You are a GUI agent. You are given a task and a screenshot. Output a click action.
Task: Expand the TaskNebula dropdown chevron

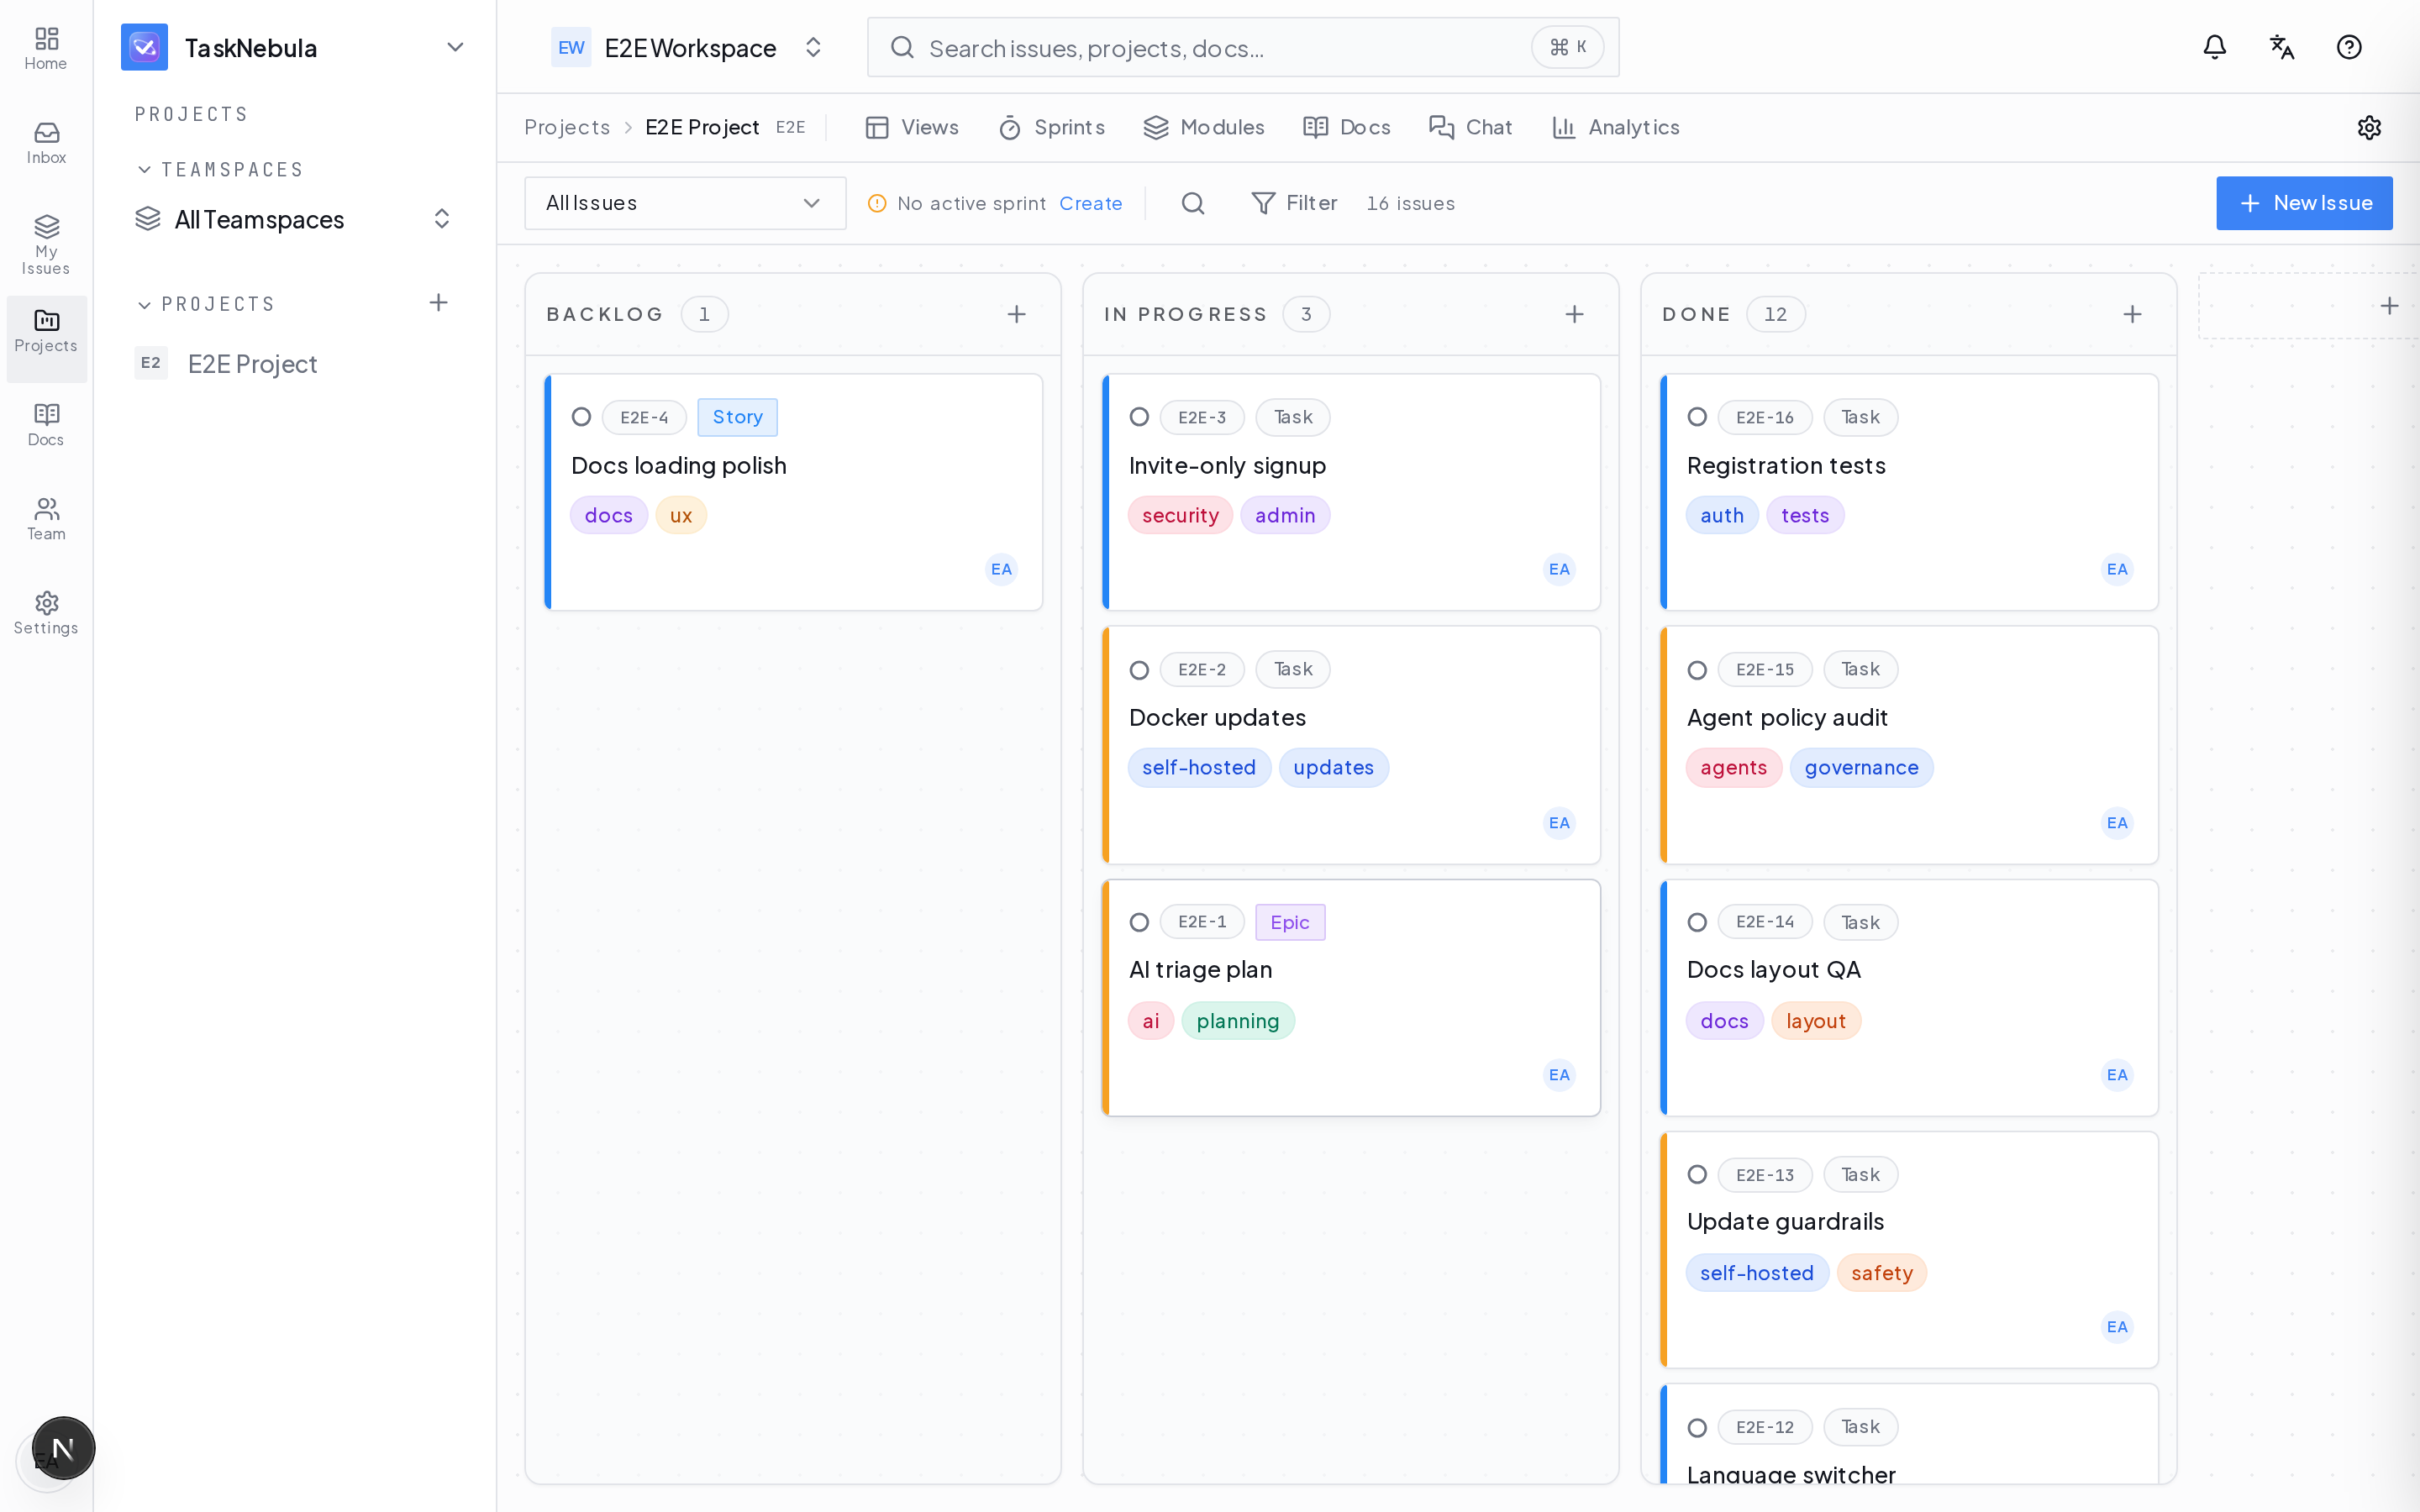click(x=455, y=47)
